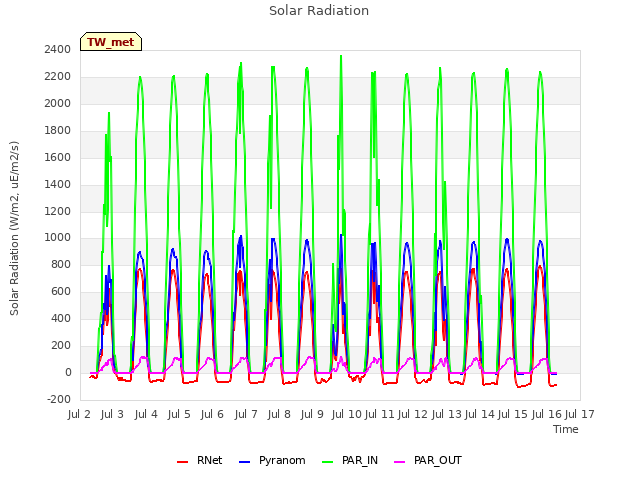Click the Jul 13 x-axis tick label
This screenshot has width=640, height=480.
pyautogui.click(x=447, y=414)
